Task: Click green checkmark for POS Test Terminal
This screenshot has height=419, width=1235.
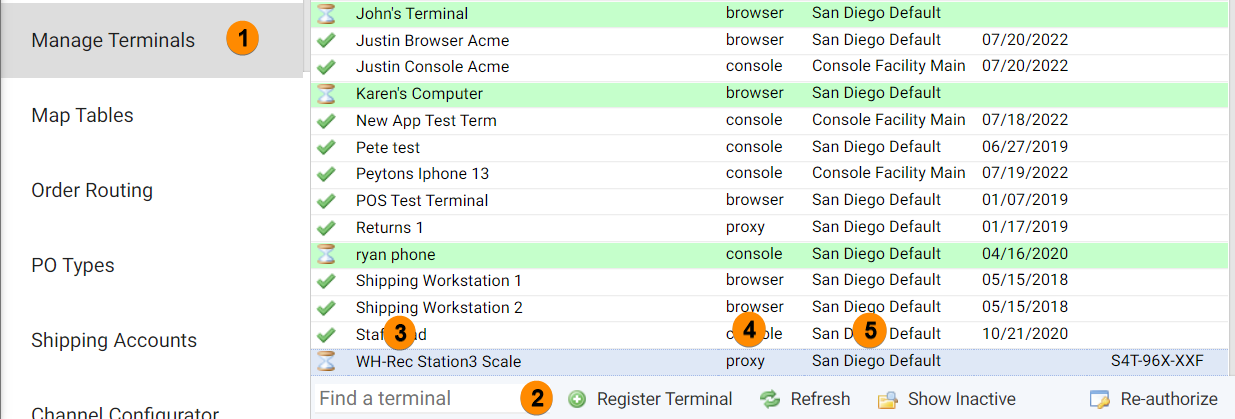Action: pos(326,201)
